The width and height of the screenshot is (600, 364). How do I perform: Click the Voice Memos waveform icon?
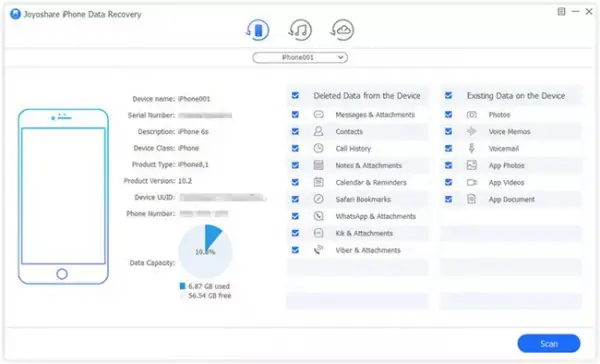click(471, 131)
